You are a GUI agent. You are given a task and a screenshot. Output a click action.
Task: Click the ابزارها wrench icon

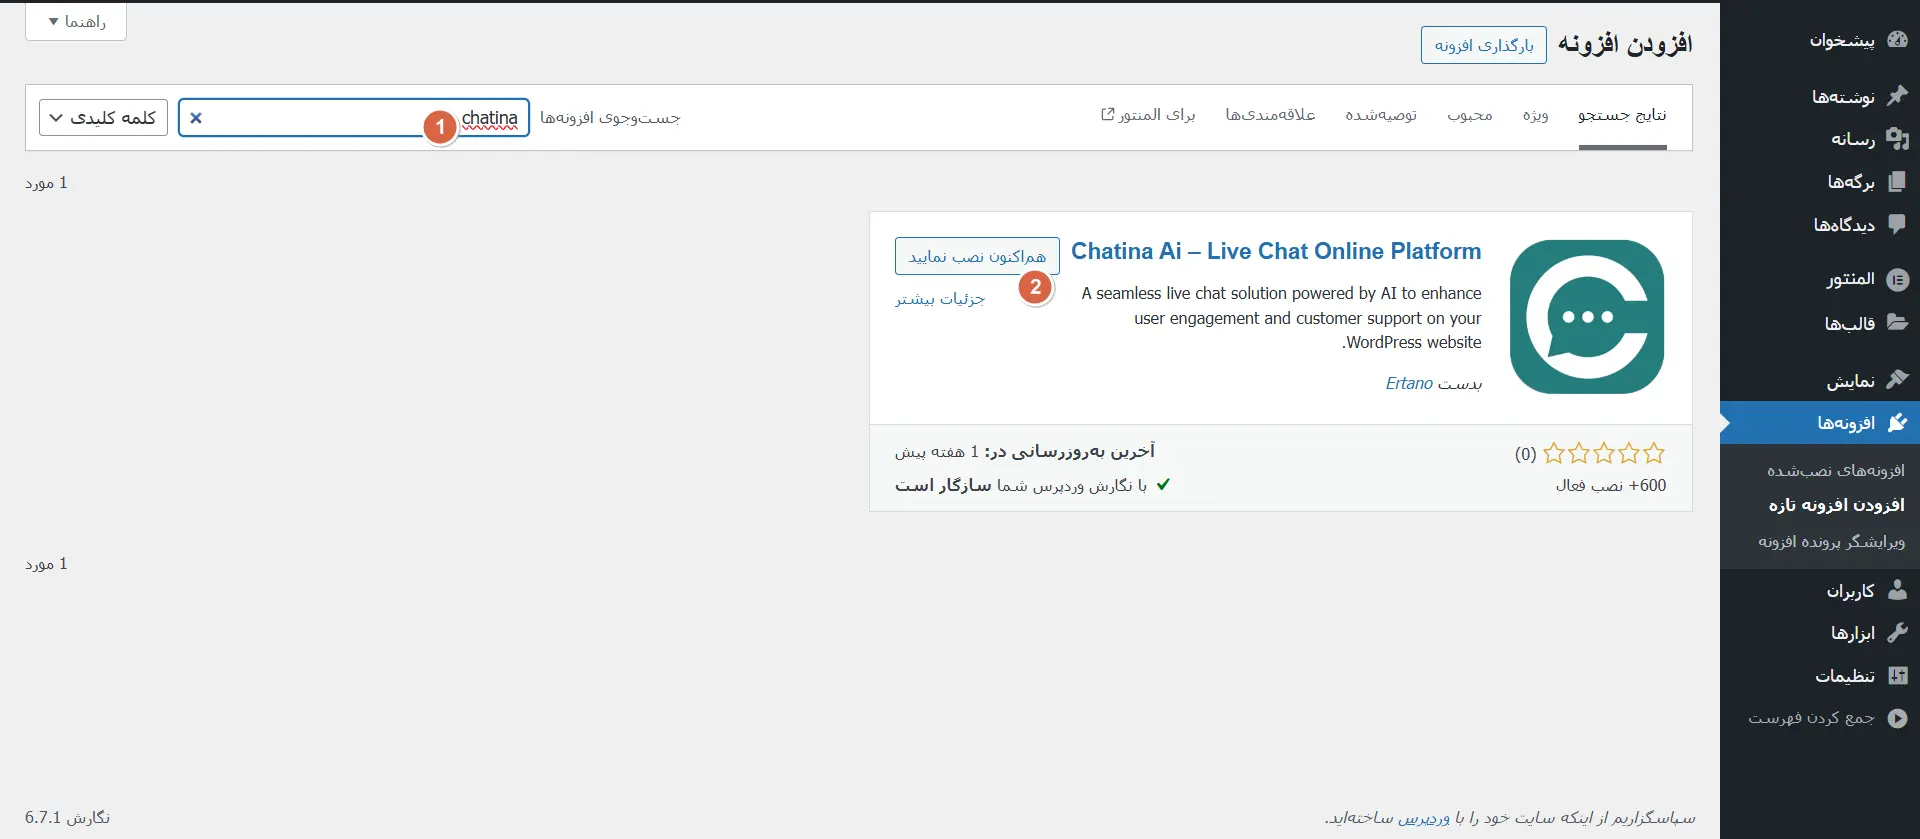1897,633
